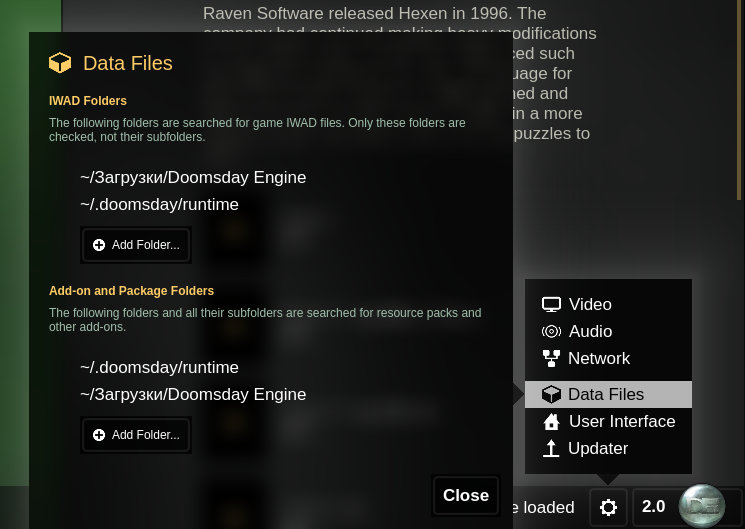The width and height of the screenshot is (745, 529).
Task: Select IWAD folder ~/.doomsday/runtime
Action: pyautogui.click(x=160, y=204)
